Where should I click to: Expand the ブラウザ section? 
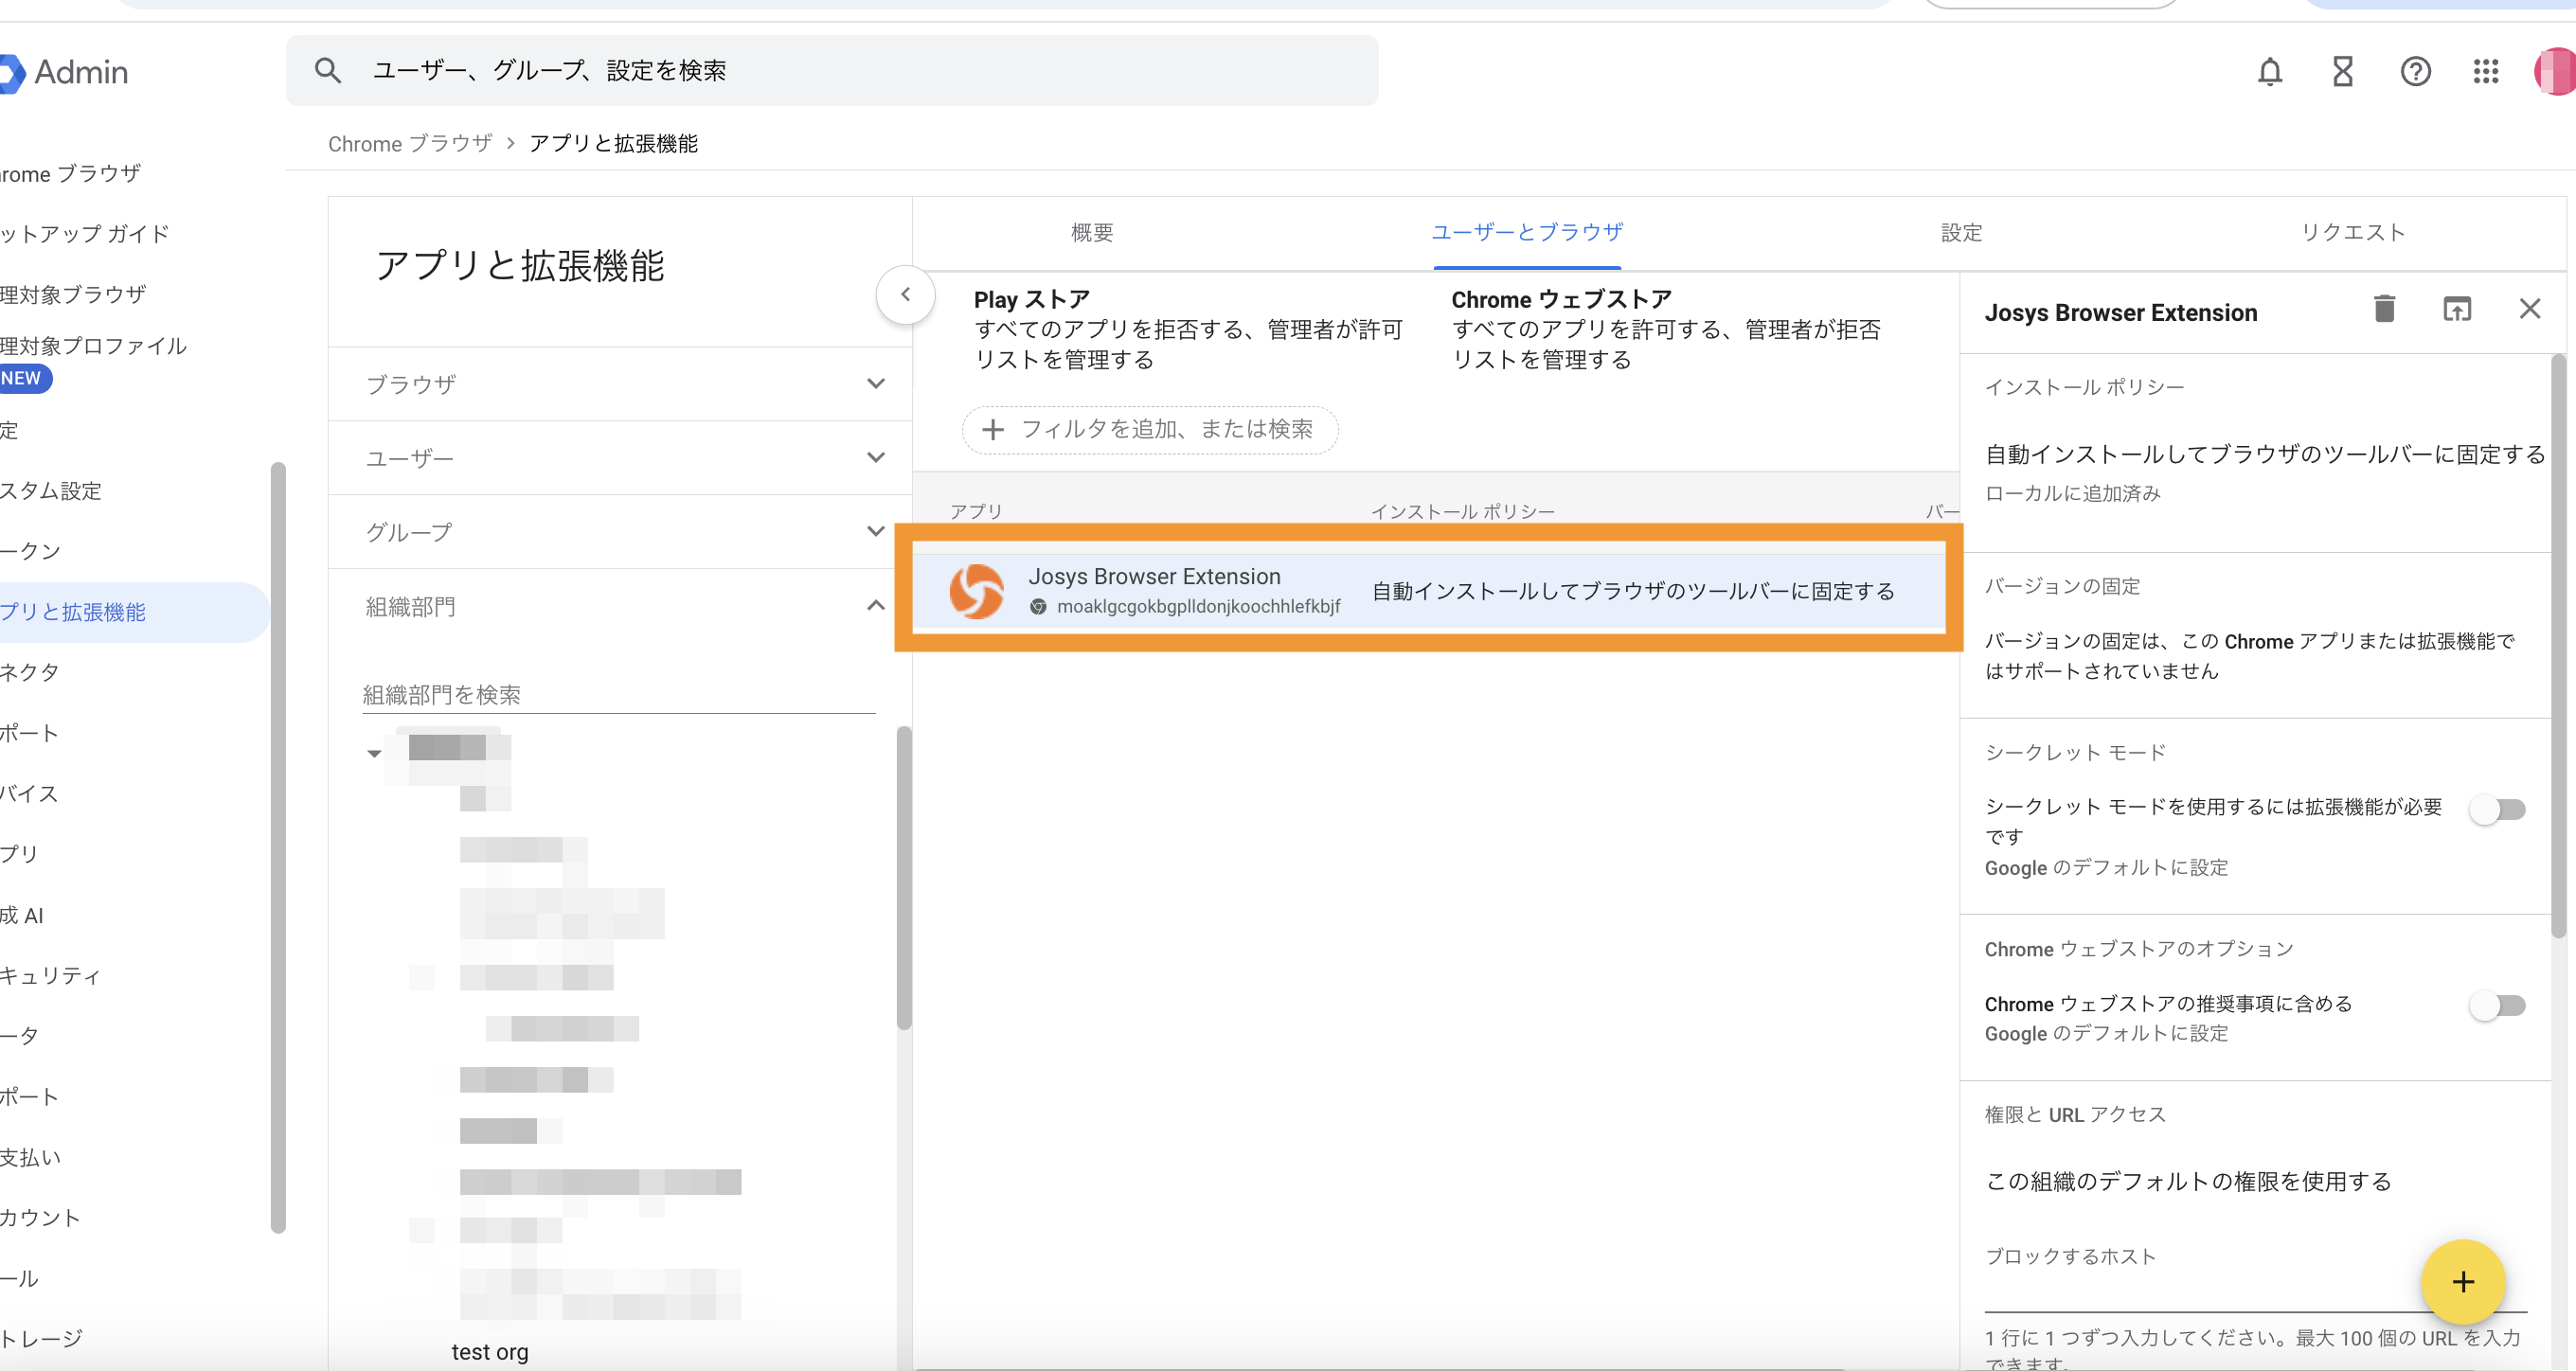click(x=619, y=384)
